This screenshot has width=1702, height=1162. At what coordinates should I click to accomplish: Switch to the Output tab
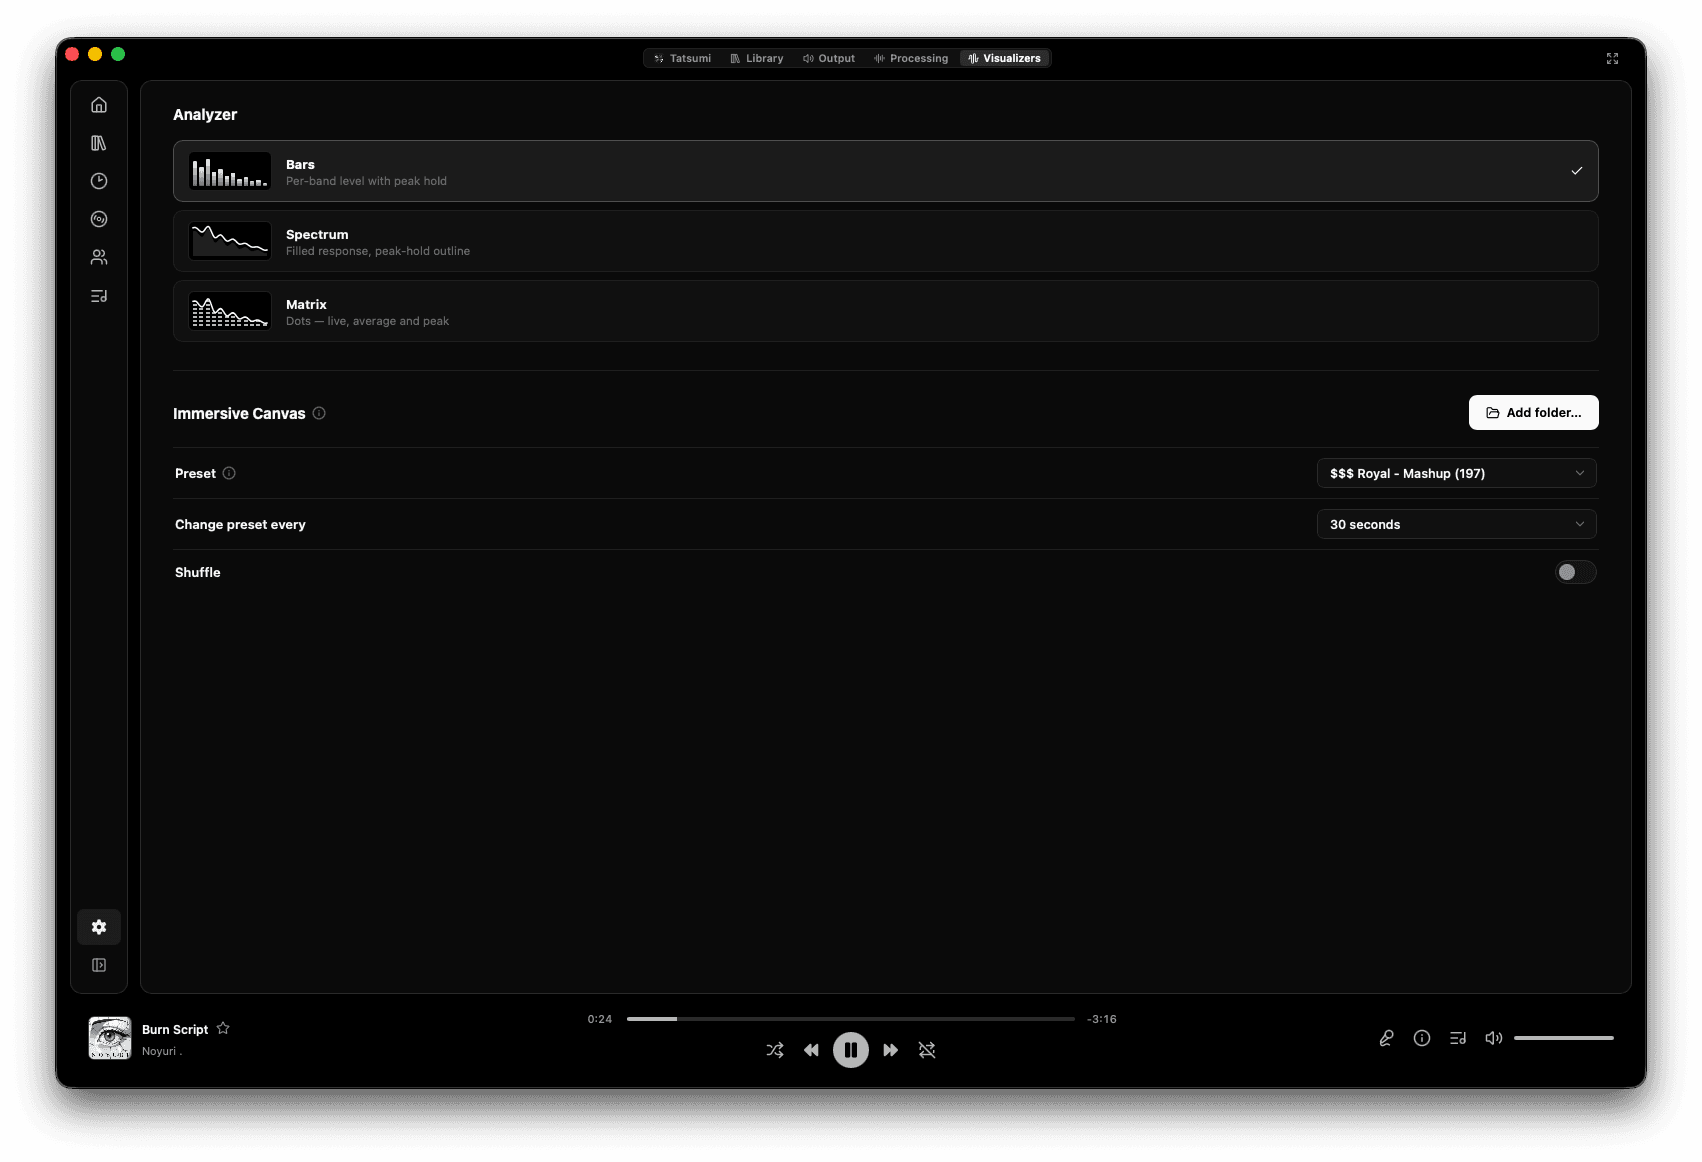tap(829, 58)
